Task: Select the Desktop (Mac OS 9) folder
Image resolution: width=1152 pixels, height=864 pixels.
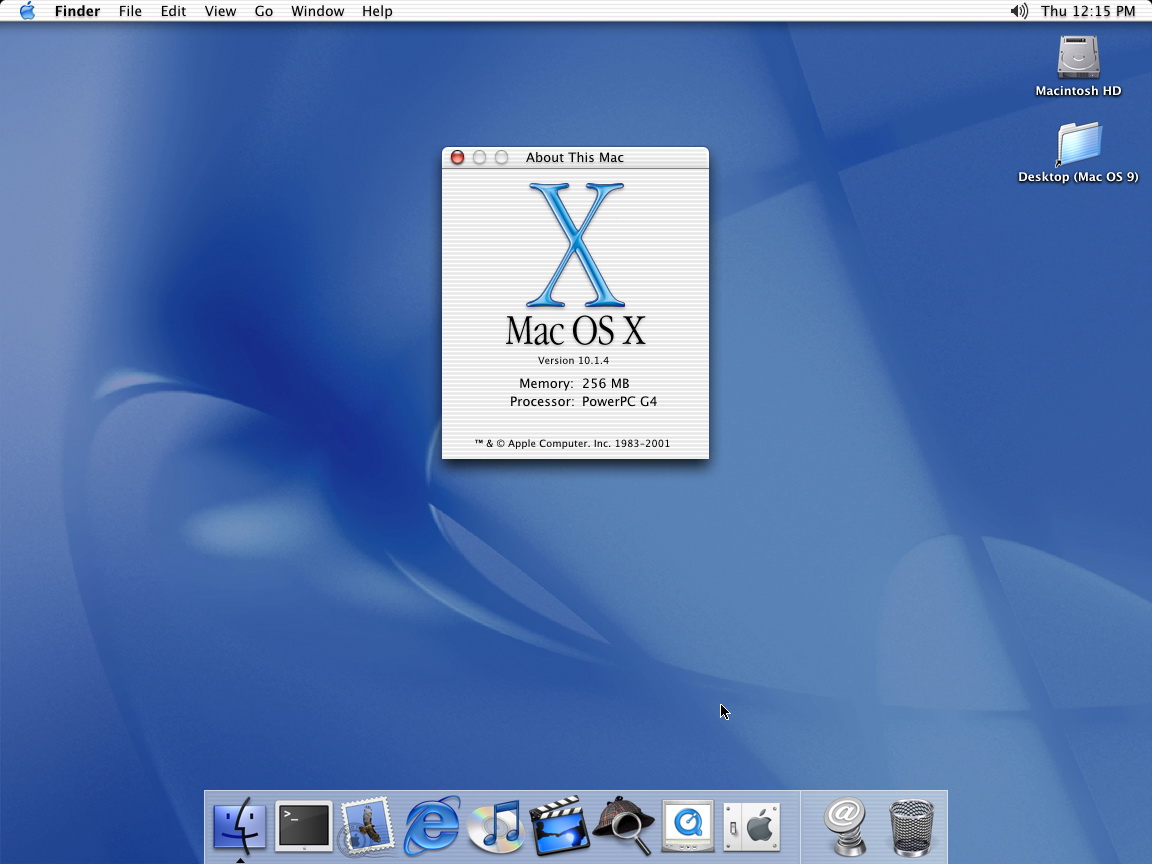Action: pyautogui.click(x=1078, y=145)
